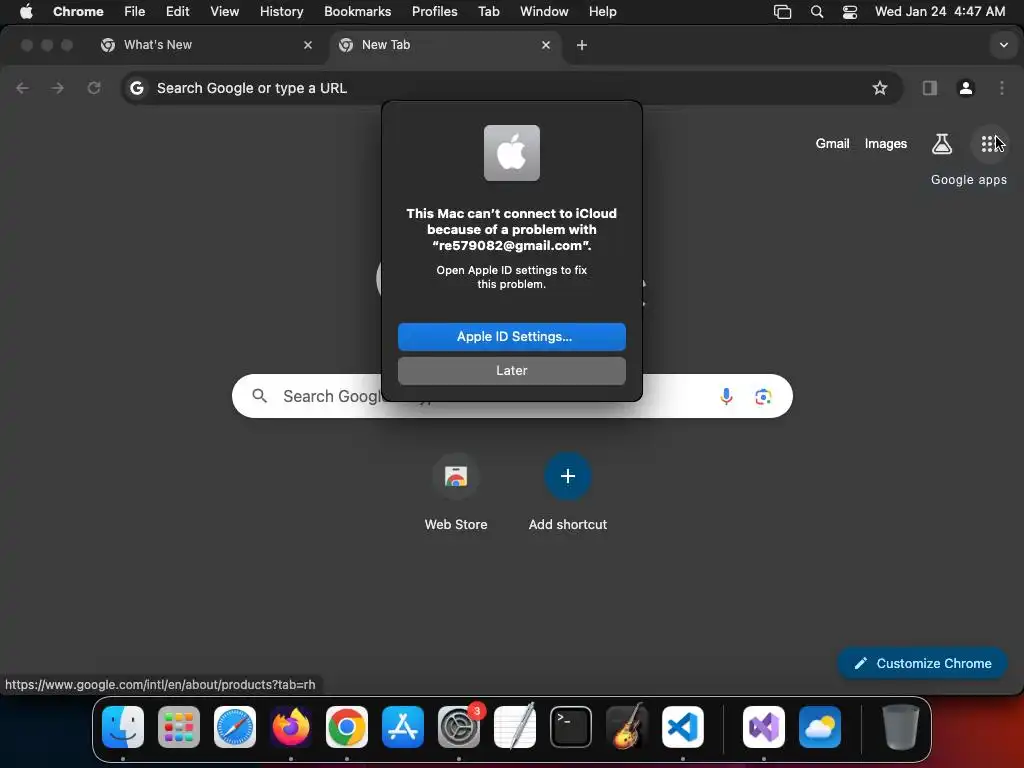Screen dimensions: 1024x768
Task: Open the File menu
Action: [135, 12]
